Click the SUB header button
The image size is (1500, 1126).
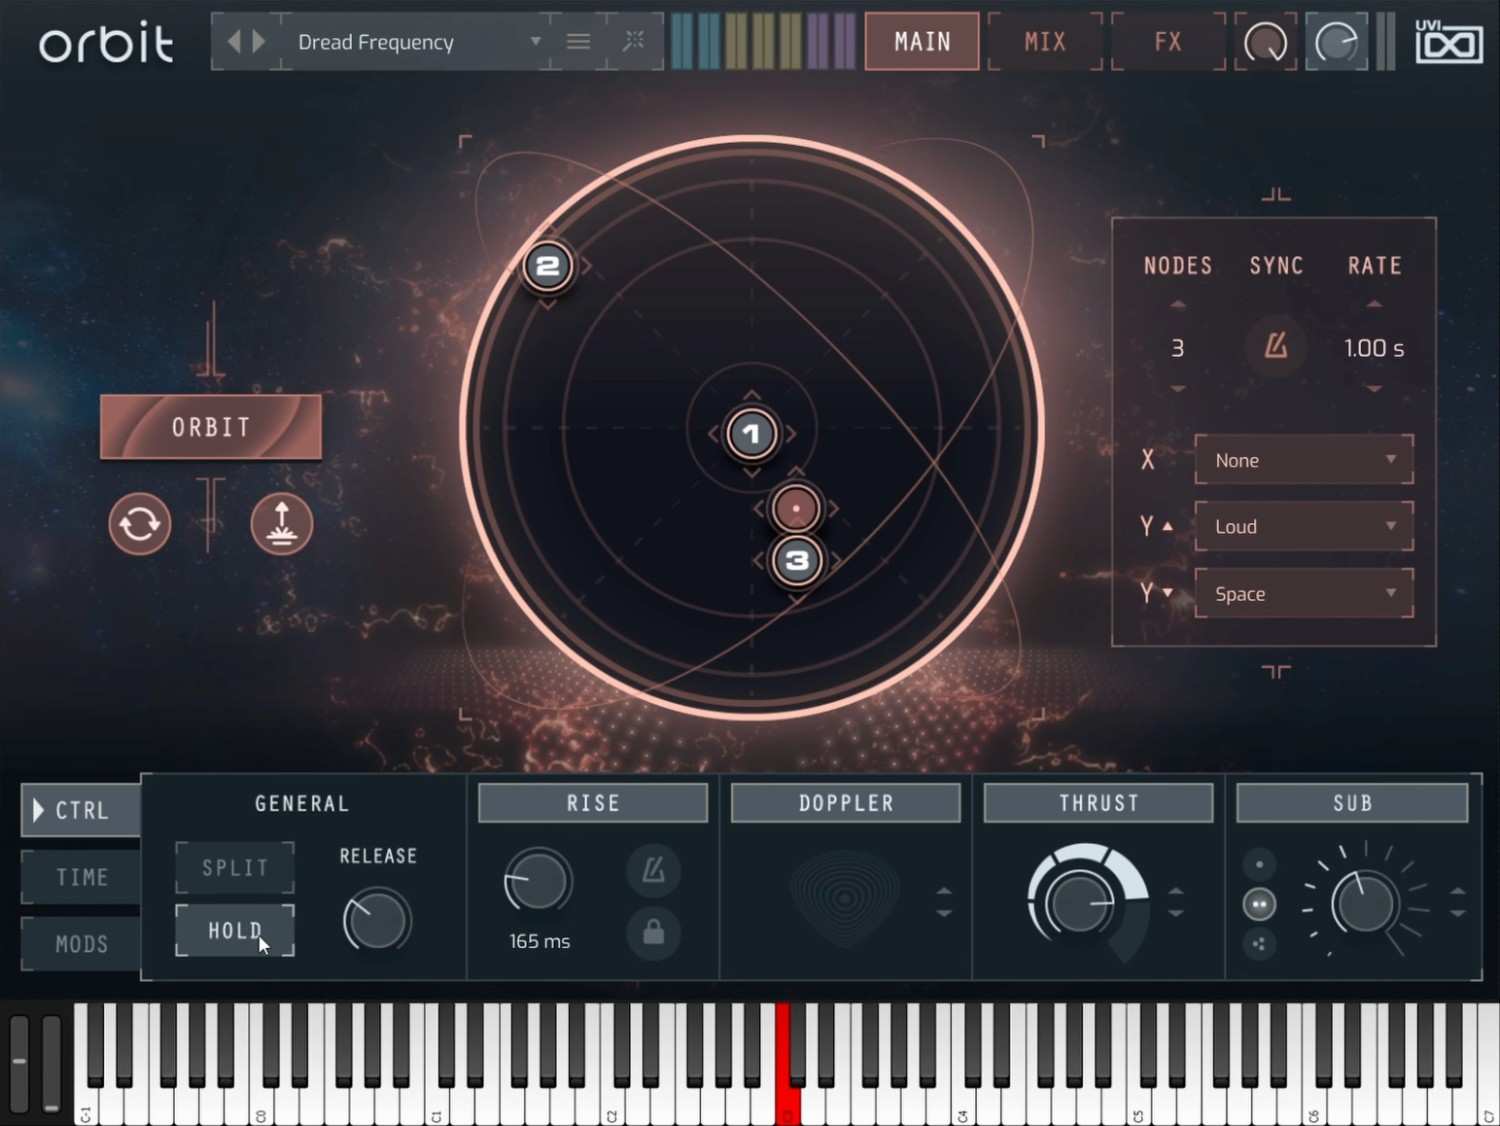coord(1351,803)
